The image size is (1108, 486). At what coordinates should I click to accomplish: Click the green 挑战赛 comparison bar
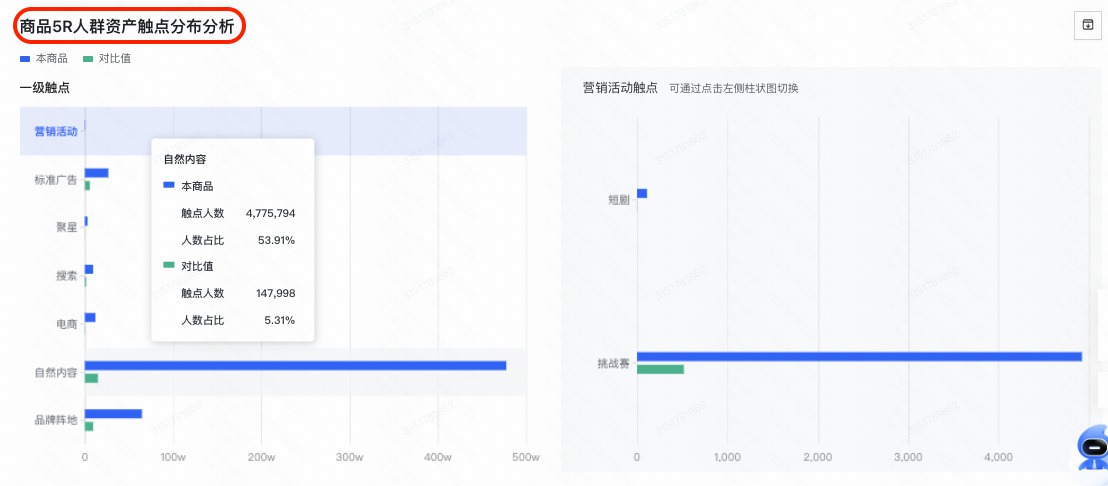click(x=661, y=369)
